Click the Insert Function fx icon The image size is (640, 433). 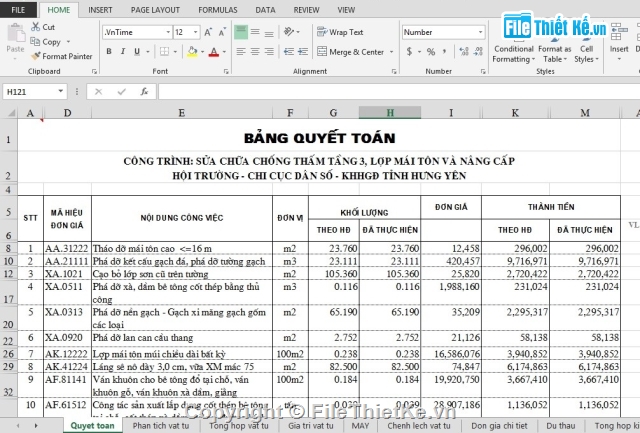(x=144, y=92)
